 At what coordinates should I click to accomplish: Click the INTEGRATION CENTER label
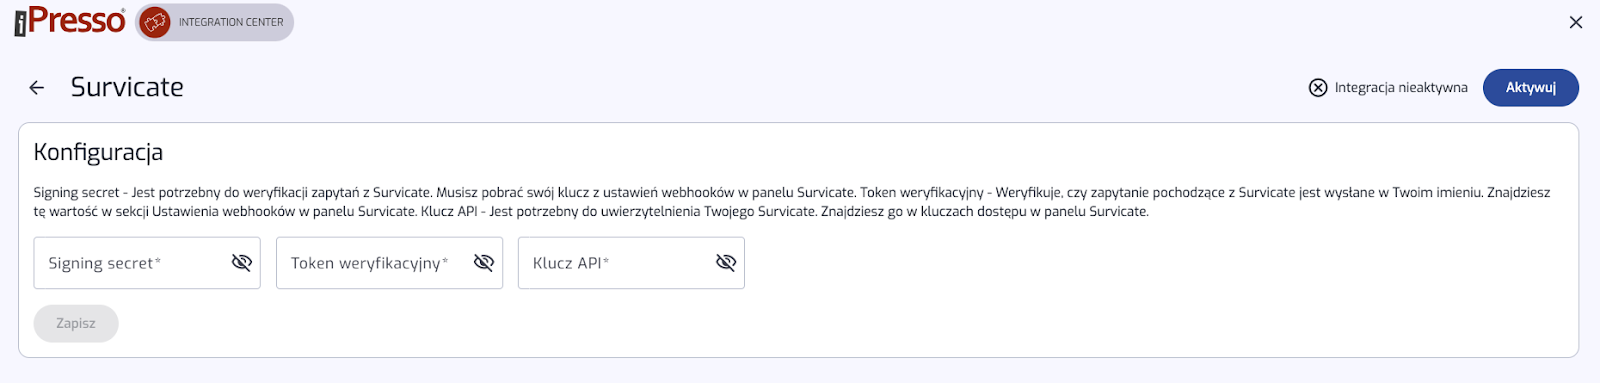[231, 22]
